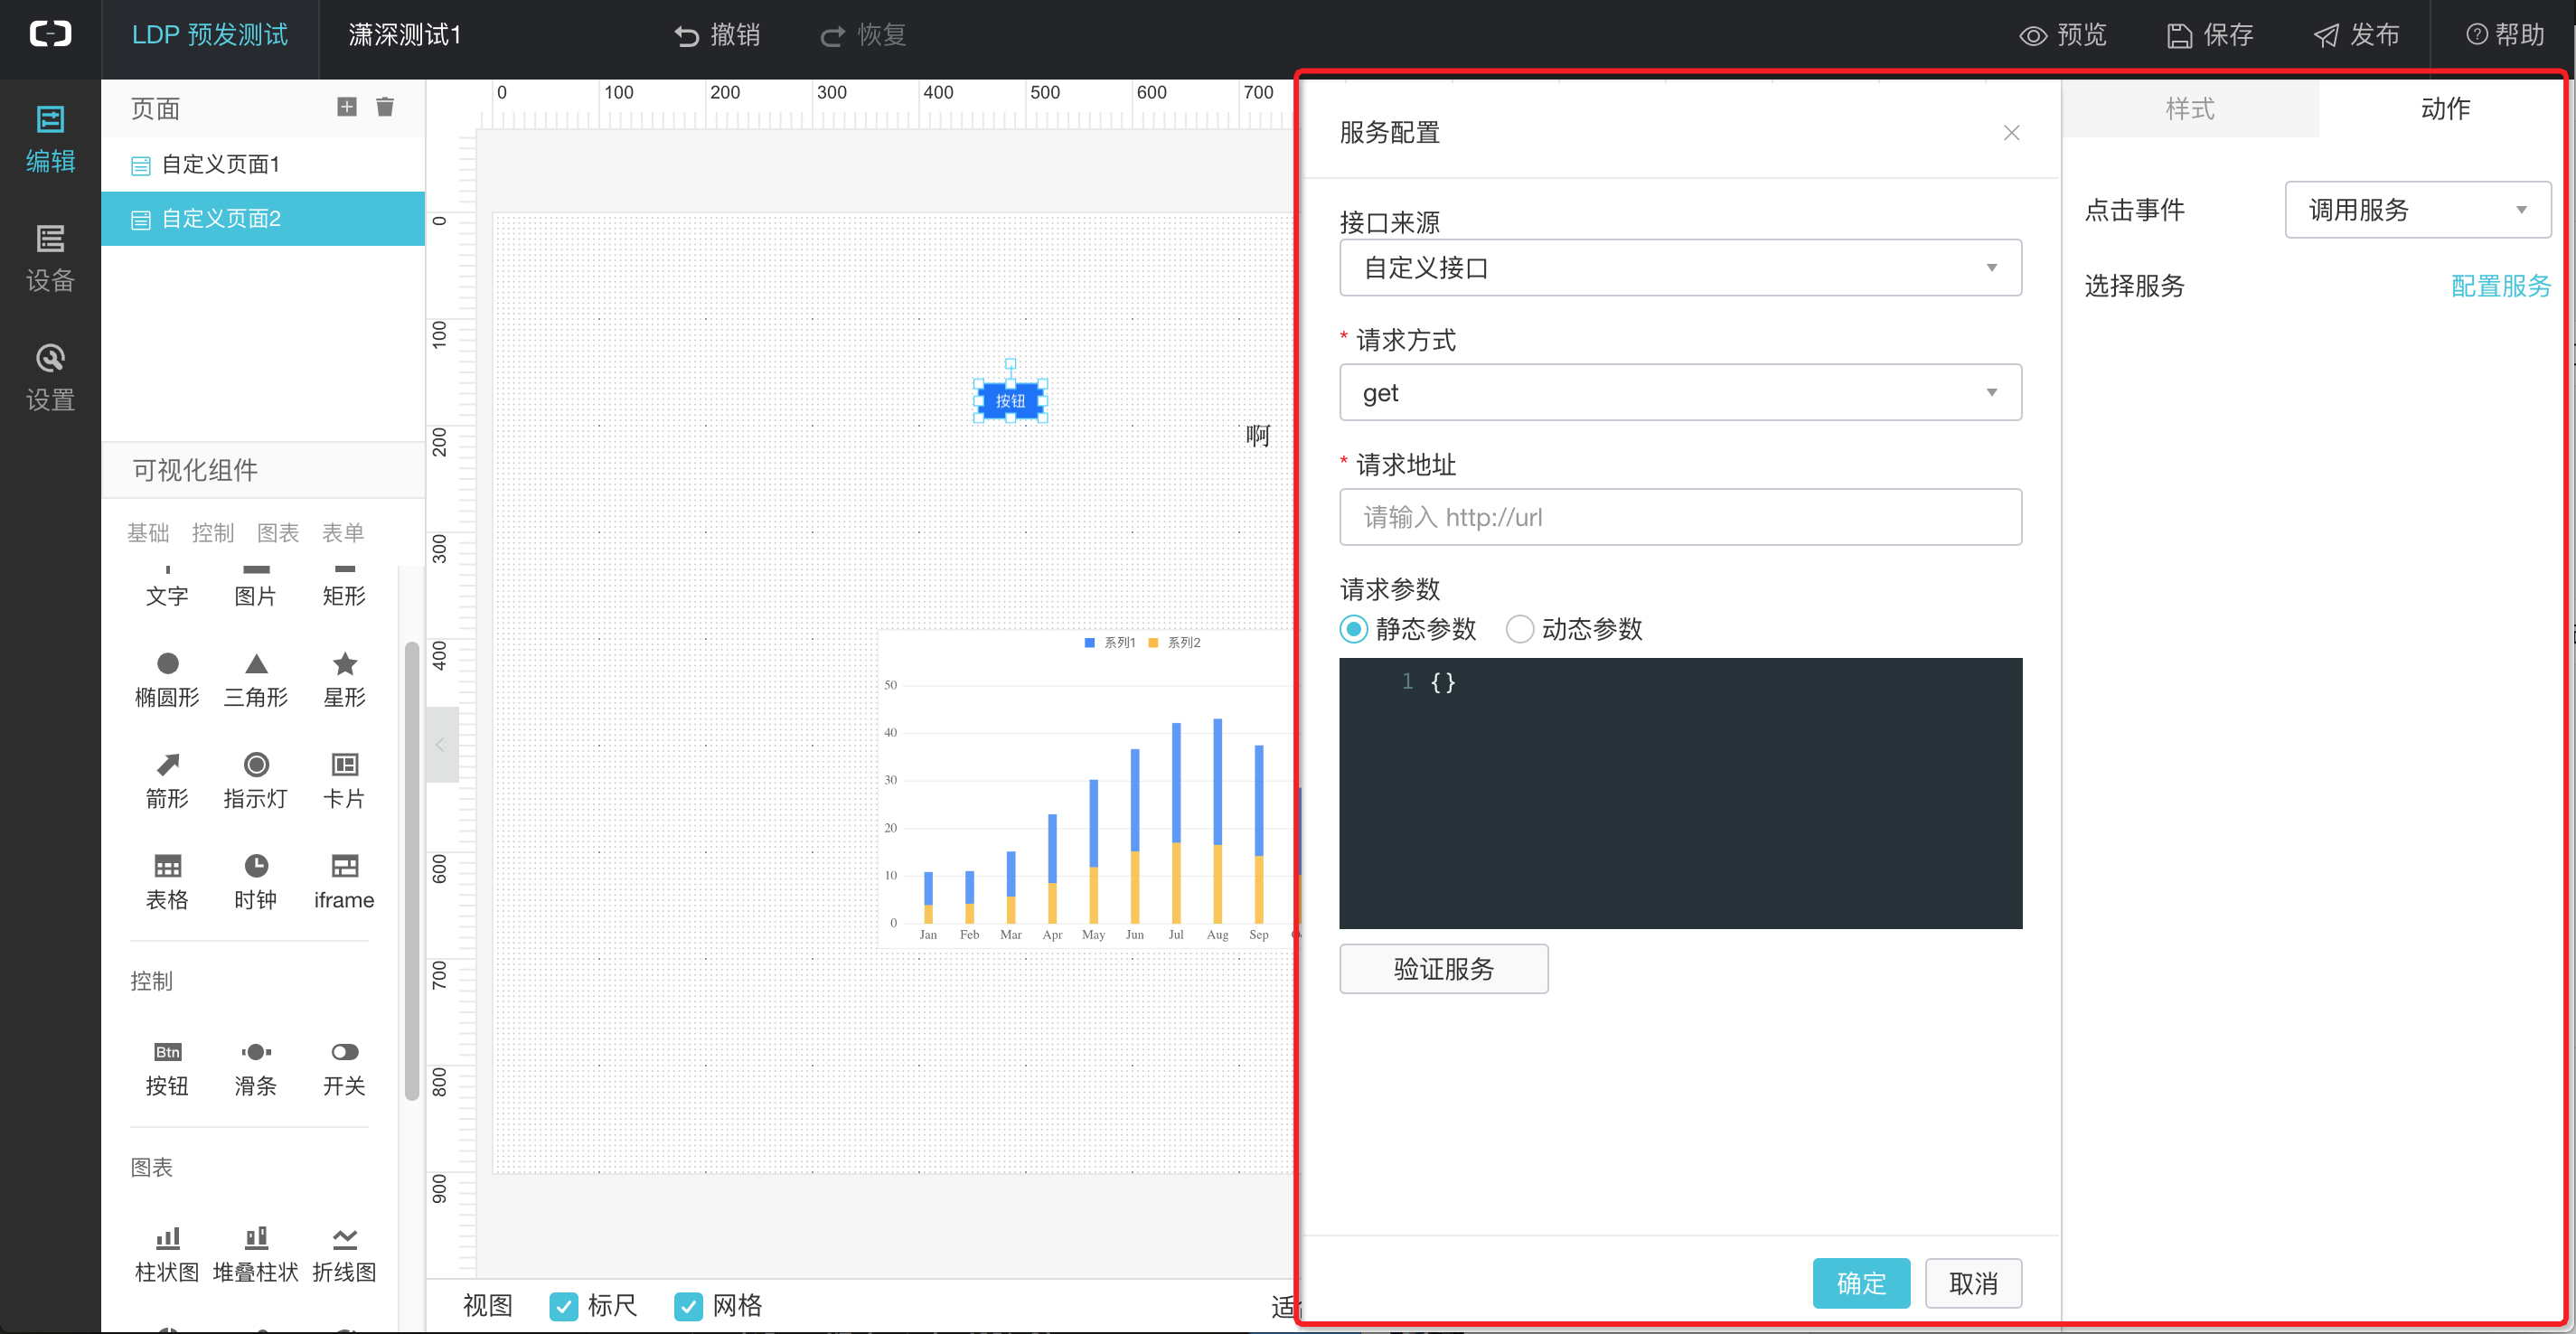Click the 请求地址 URL input field
Image resolution: width=2576 pixels, height=1334 pixels.
tap(1679, 517)
